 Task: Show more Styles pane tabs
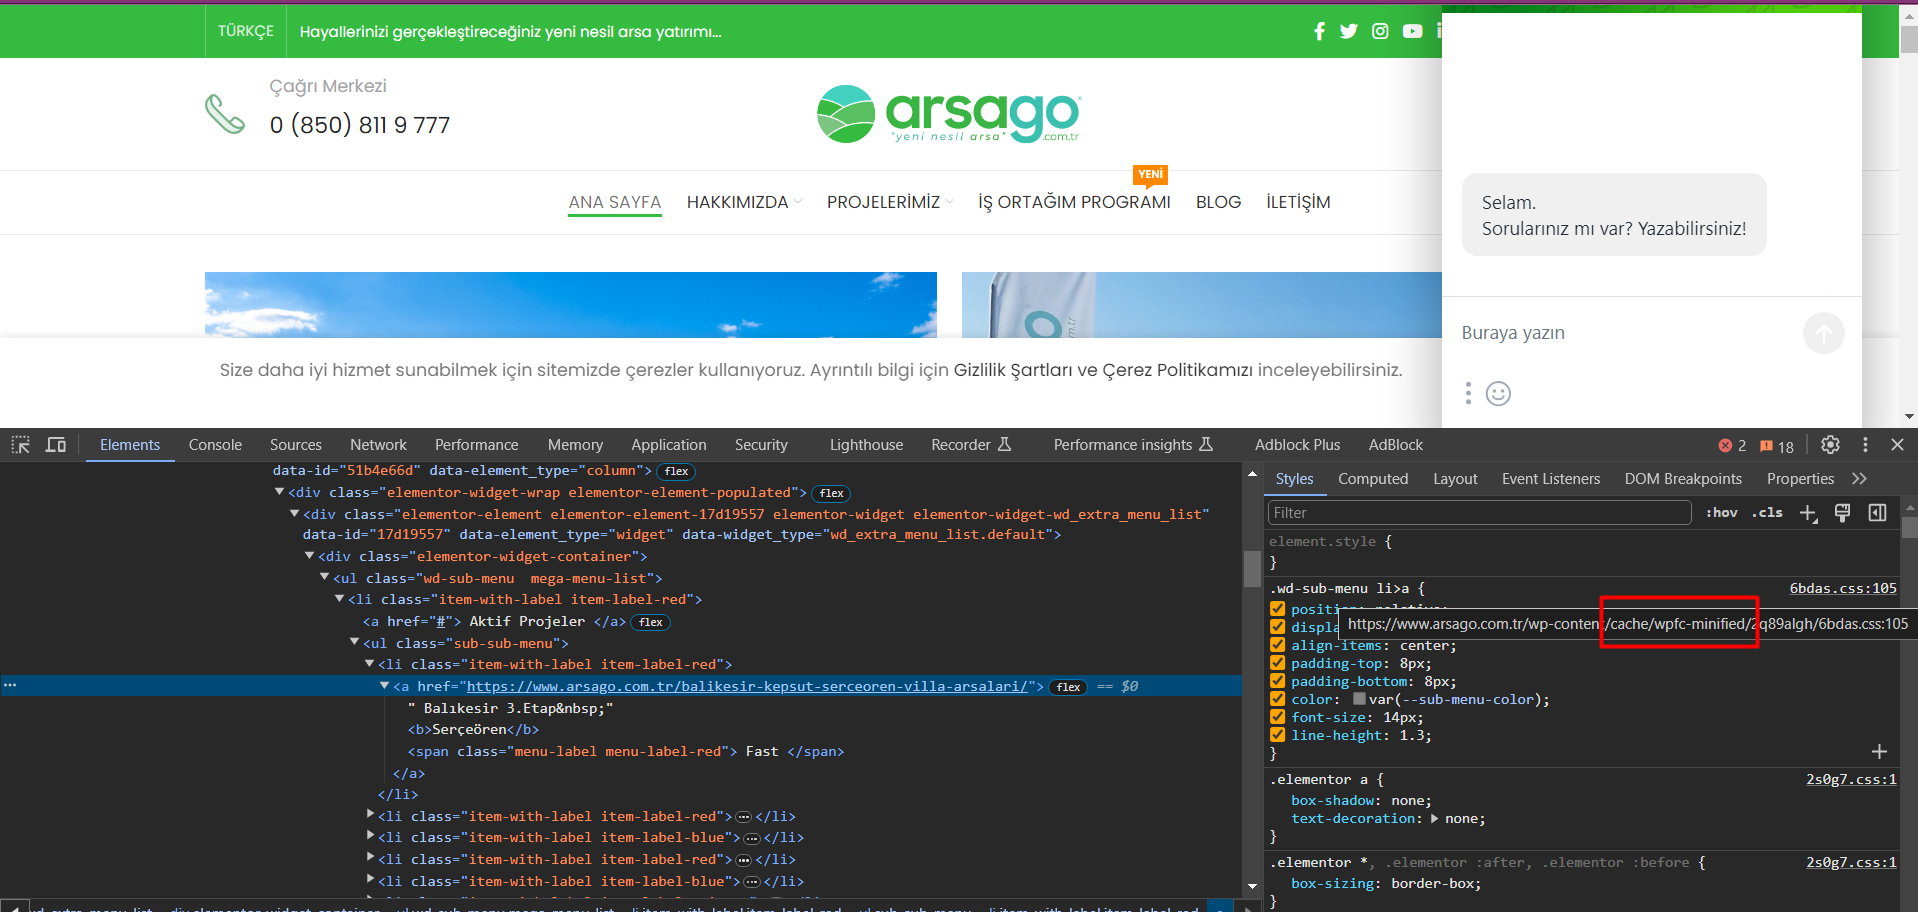coord(1859,479)
